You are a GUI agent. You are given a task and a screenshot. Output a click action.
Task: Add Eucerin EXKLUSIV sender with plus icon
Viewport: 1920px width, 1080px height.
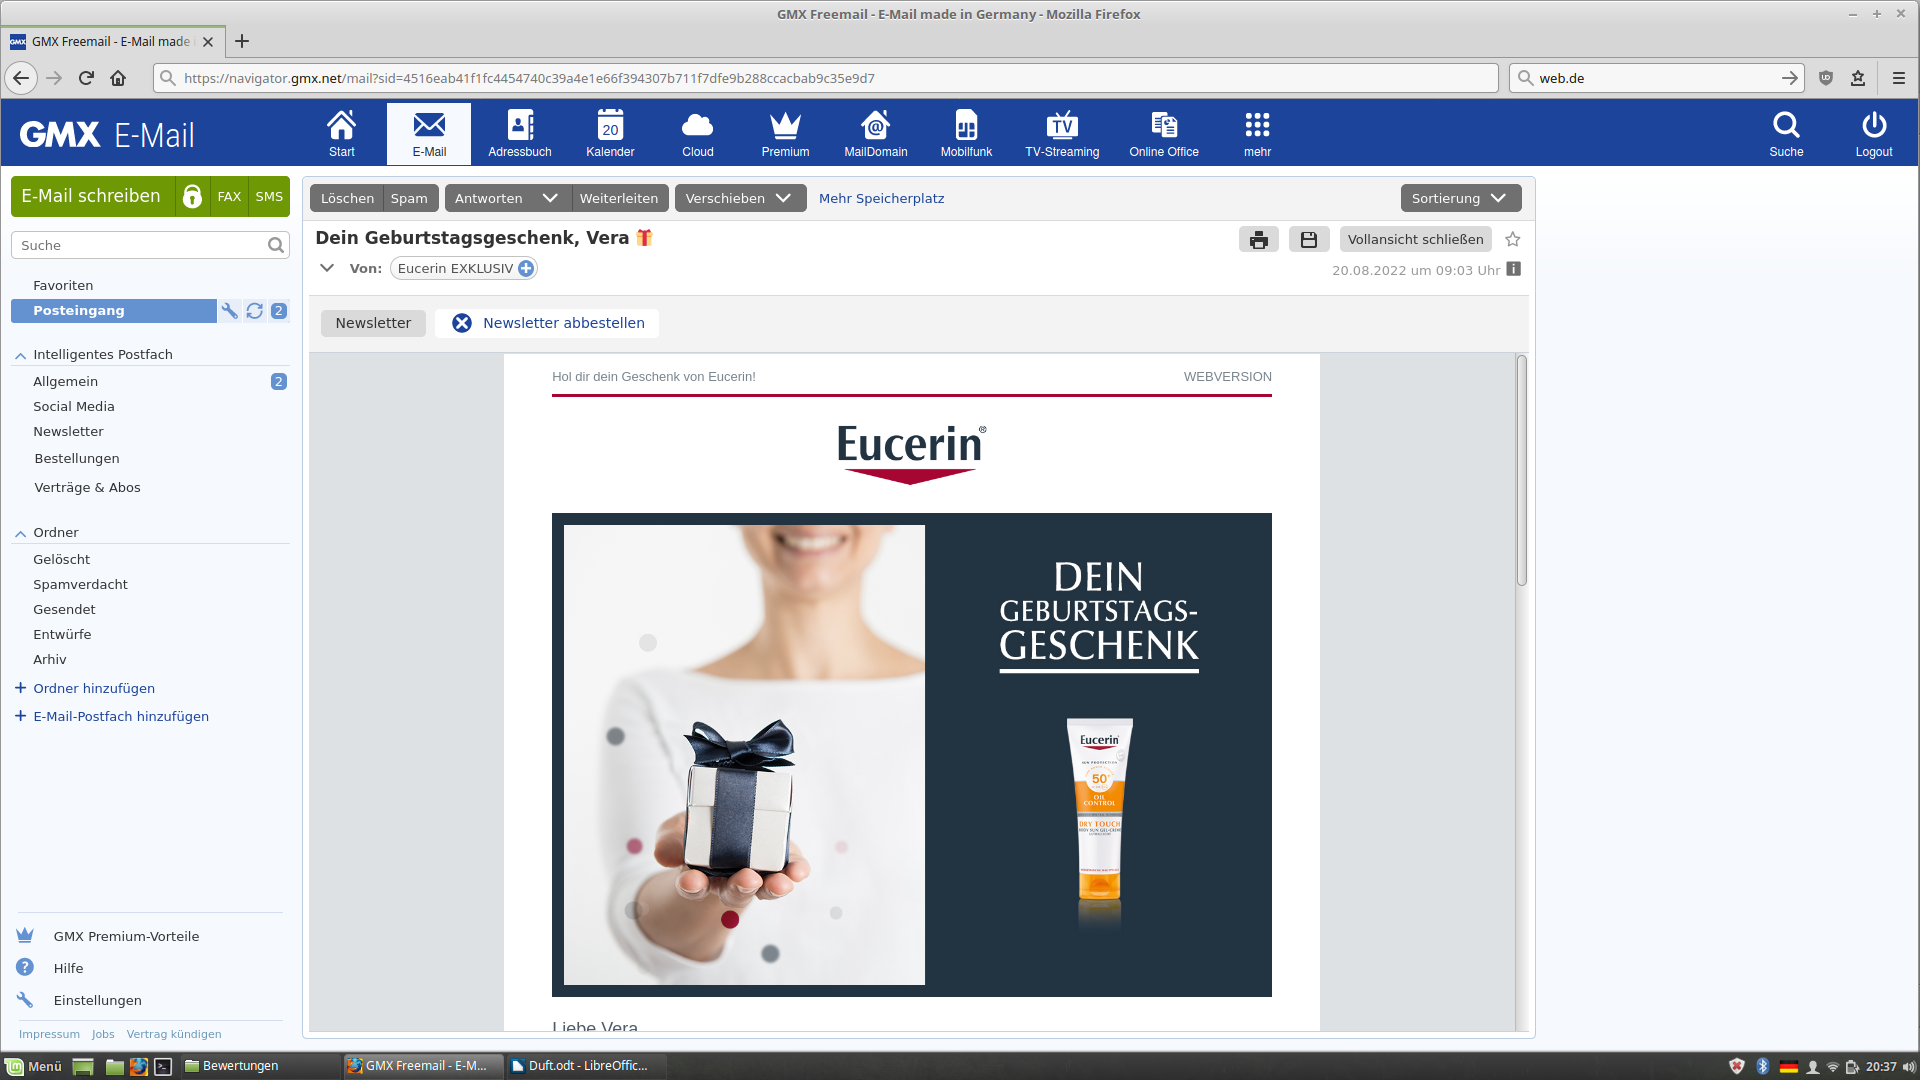(526, 268)
